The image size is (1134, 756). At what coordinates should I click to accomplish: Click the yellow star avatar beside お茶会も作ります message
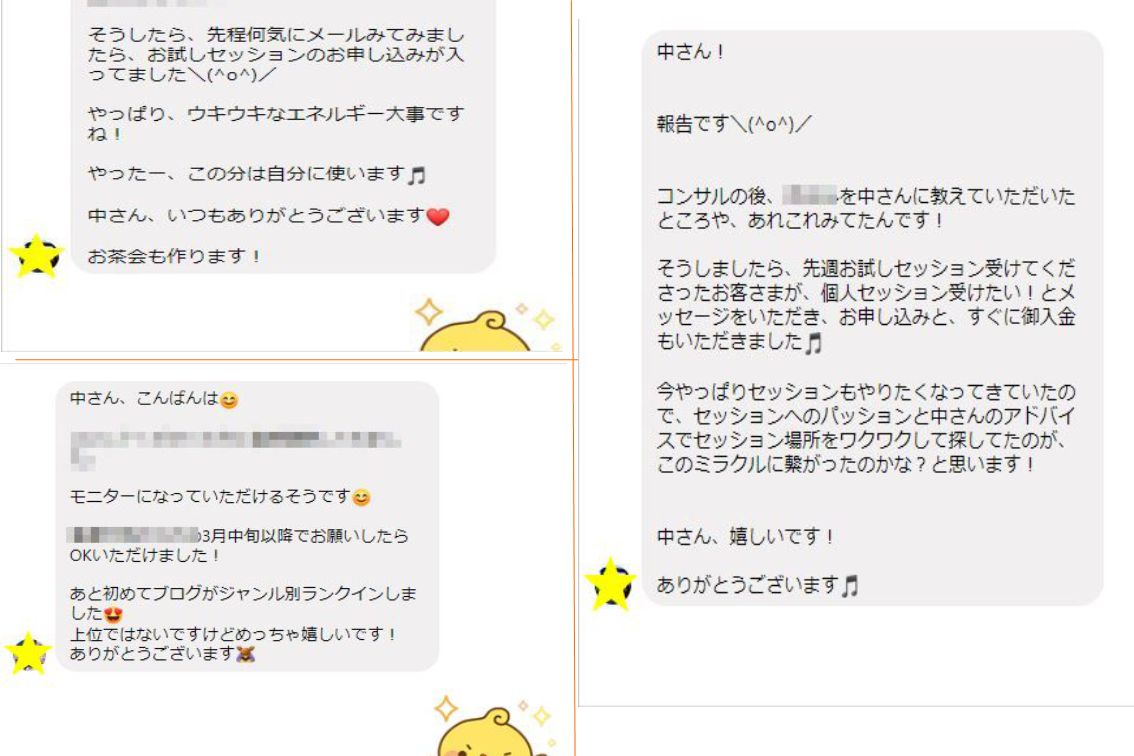coord(36,255)
